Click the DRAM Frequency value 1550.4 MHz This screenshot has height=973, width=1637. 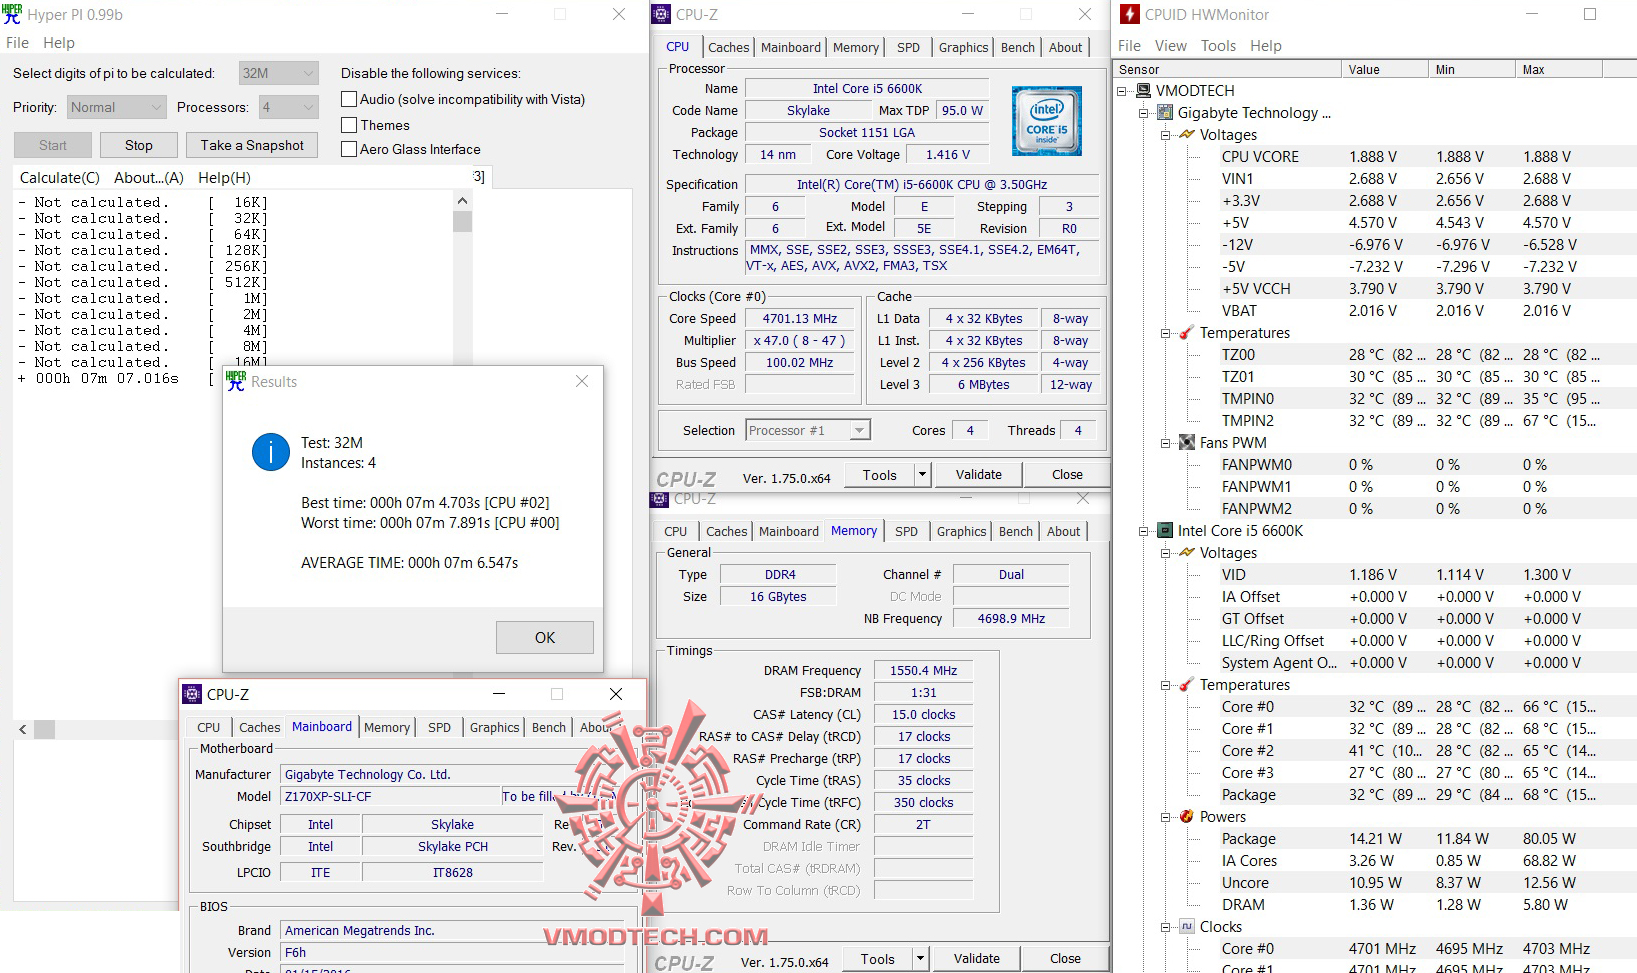click(x=923, y=670)
